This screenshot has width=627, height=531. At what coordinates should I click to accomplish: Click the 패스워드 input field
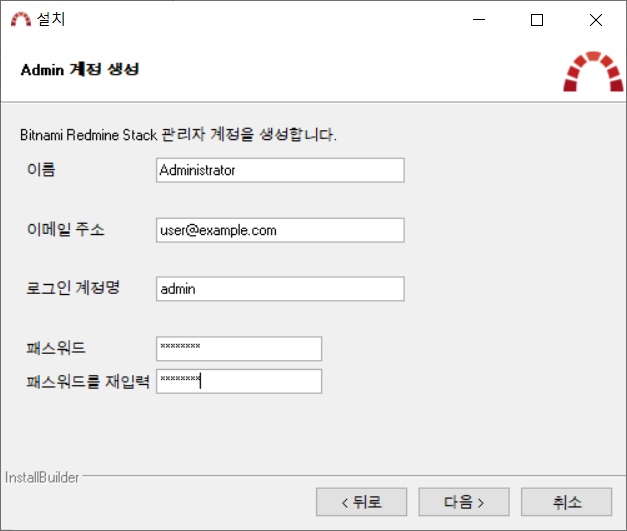239,349
